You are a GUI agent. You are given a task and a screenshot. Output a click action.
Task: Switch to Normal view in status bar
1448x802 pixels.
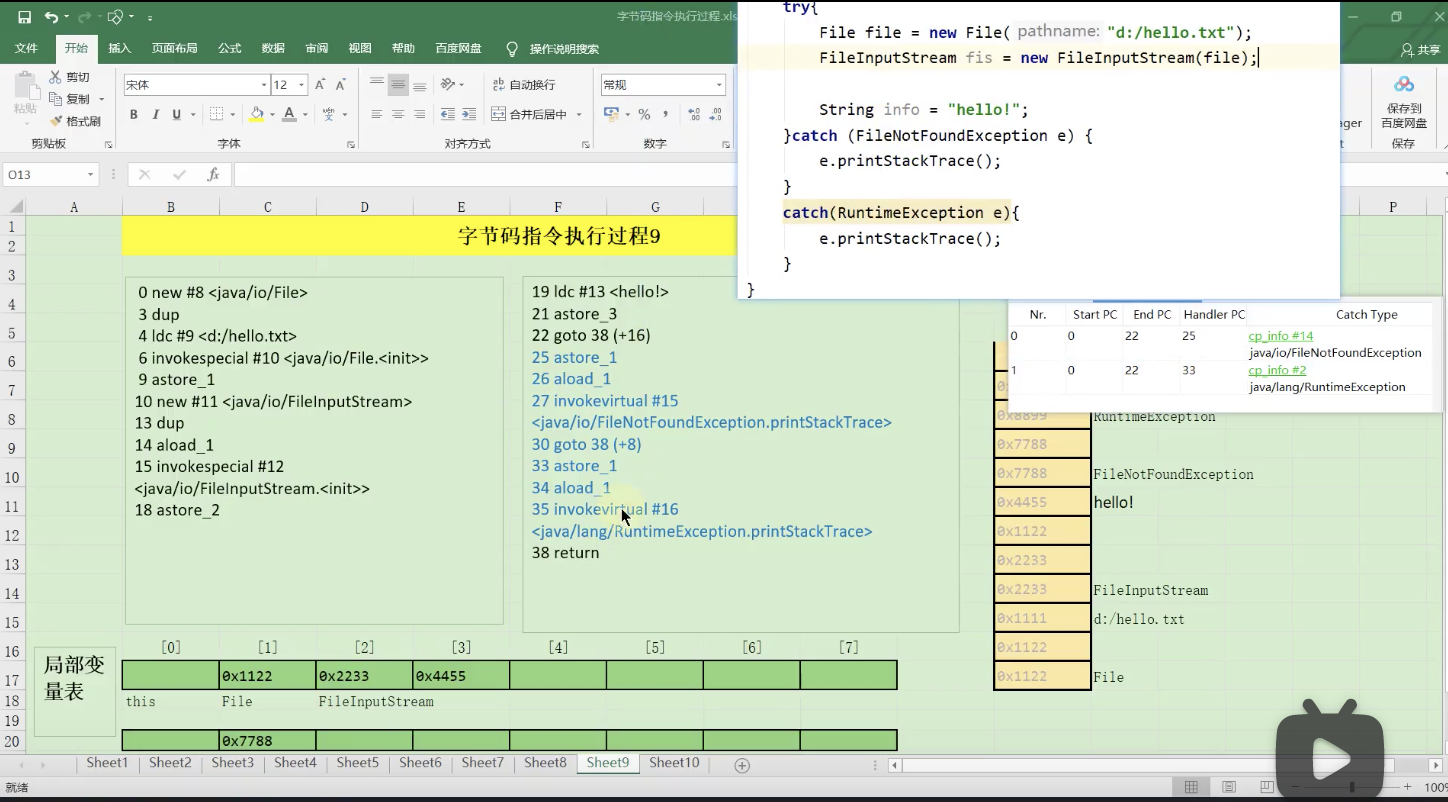click(x=1191, y=787)
